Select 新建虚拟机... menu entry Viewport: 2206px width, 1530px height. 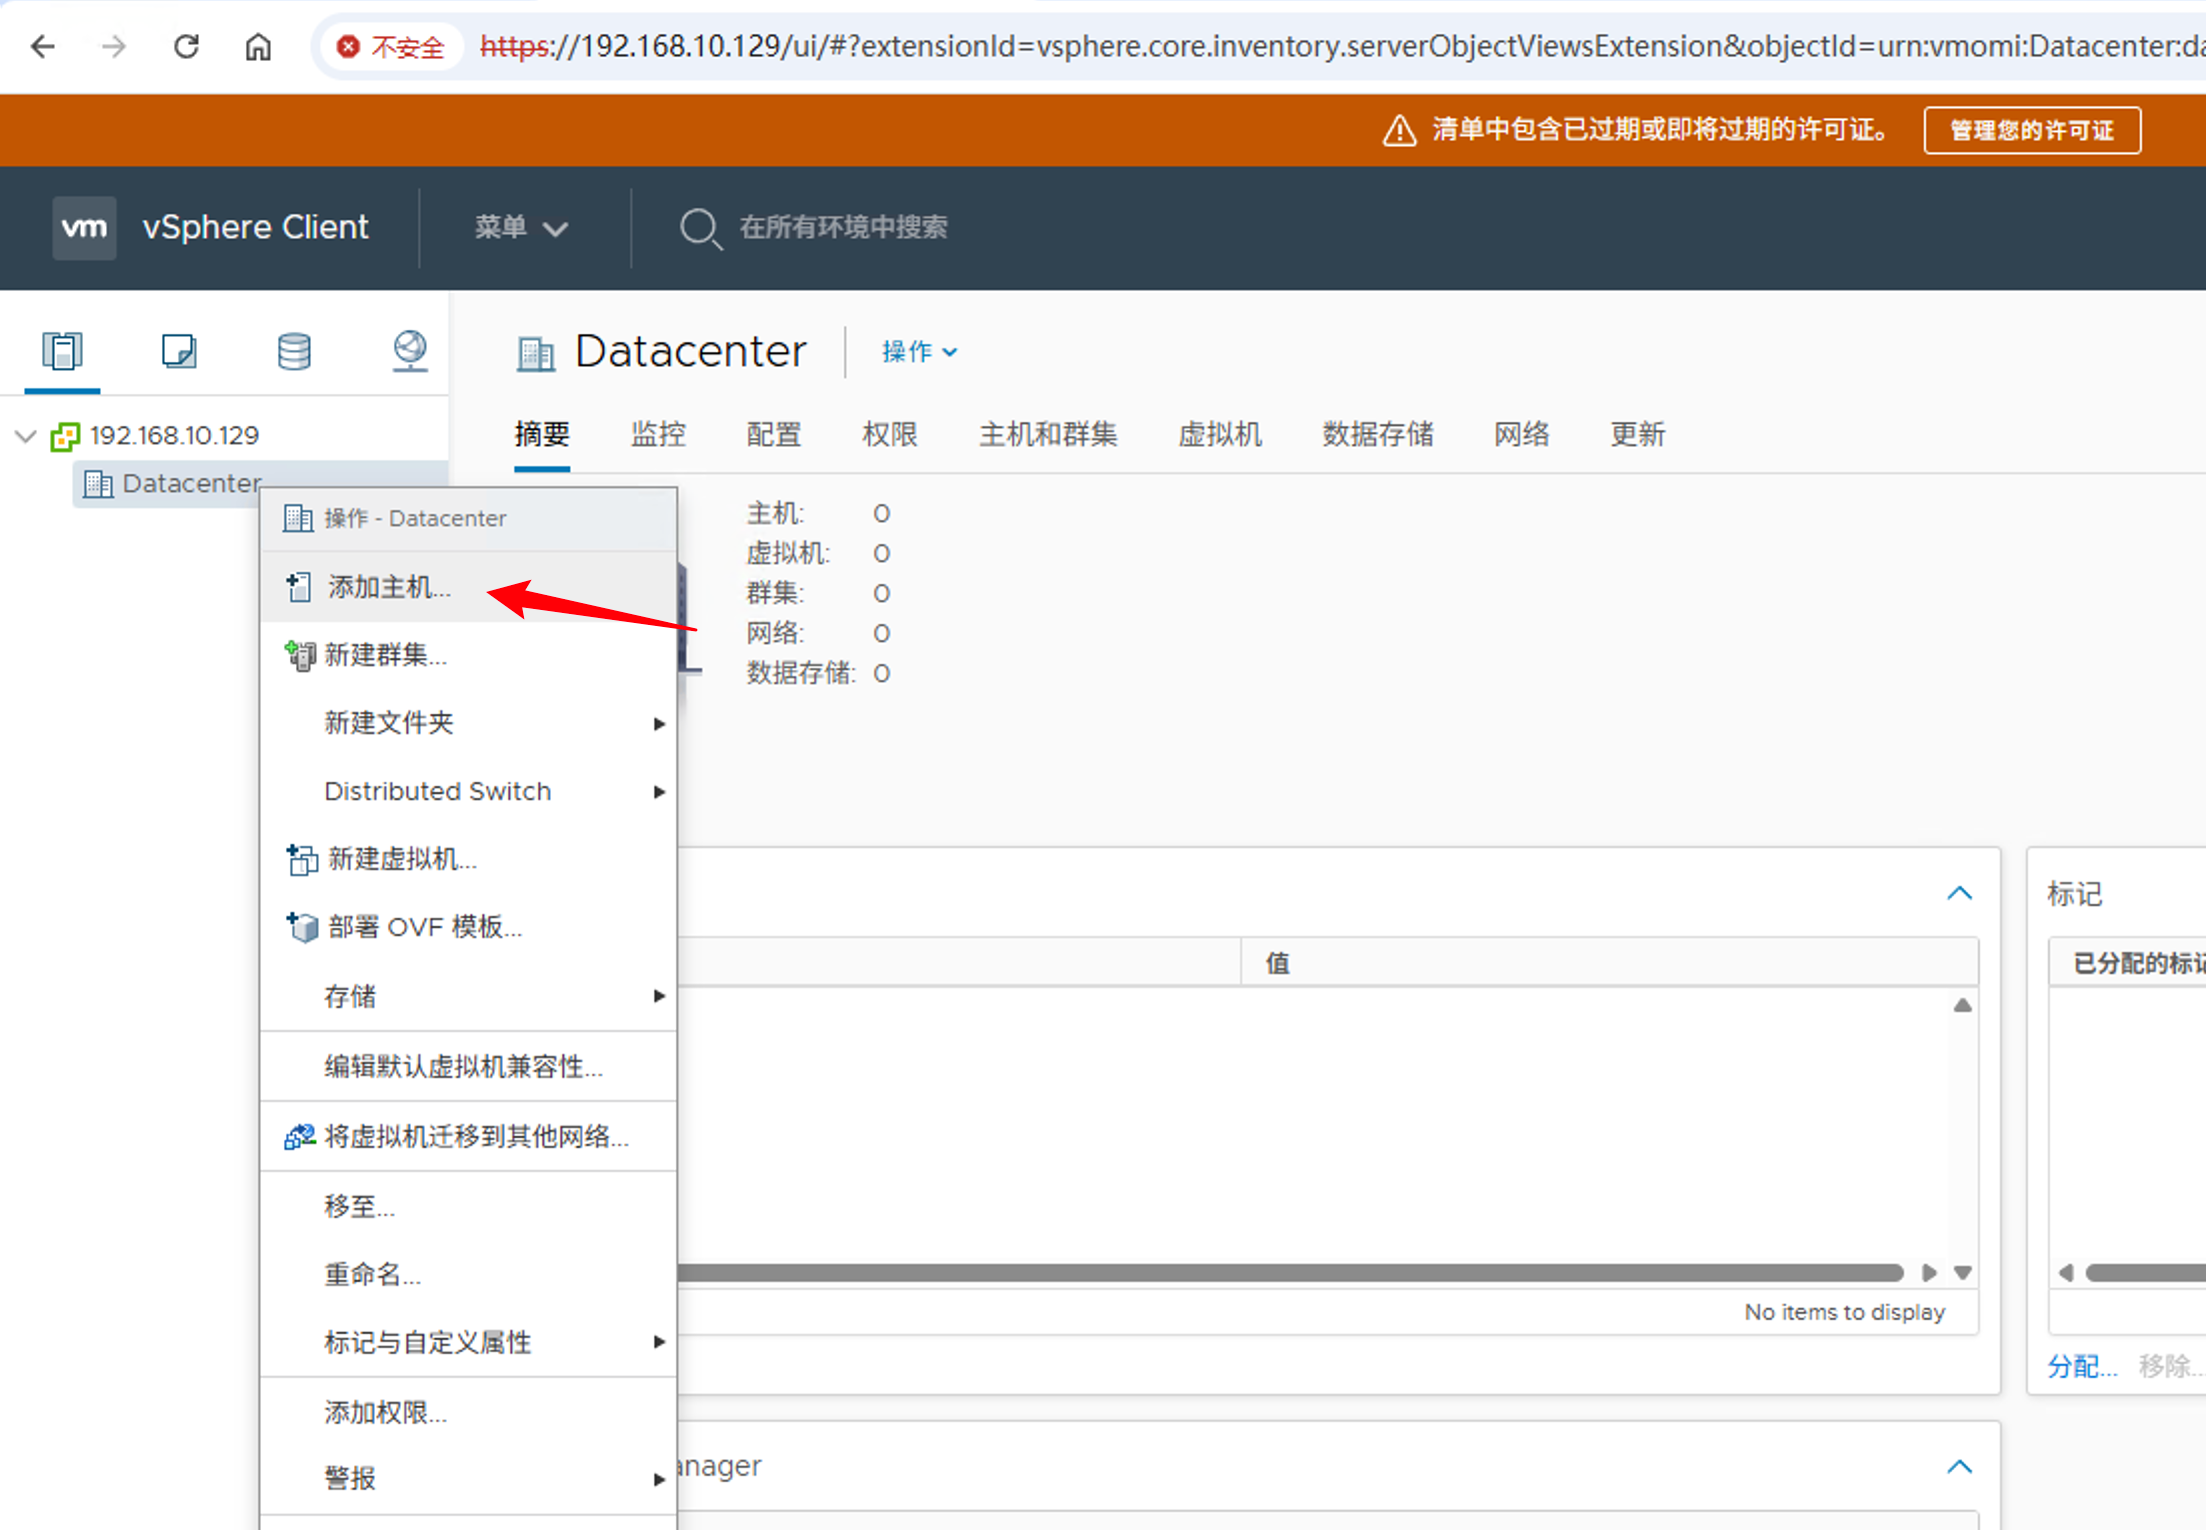pyautogui.click(x=468, y=859)
